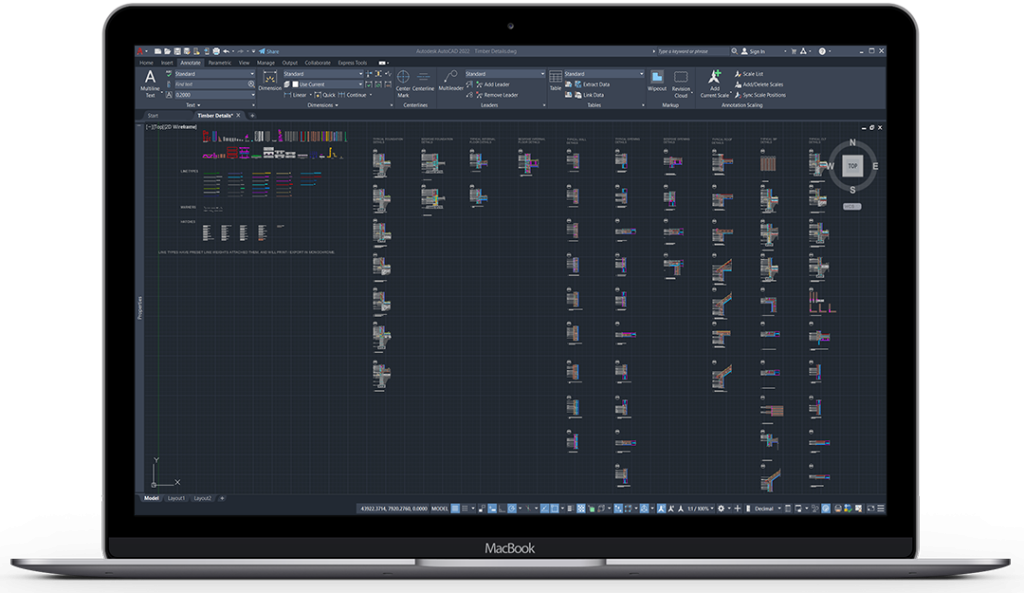Open the Scale List
Image resolution: width=1024 pixels, height=593 pixels.
pyautogui.click(x=749, y=74)
